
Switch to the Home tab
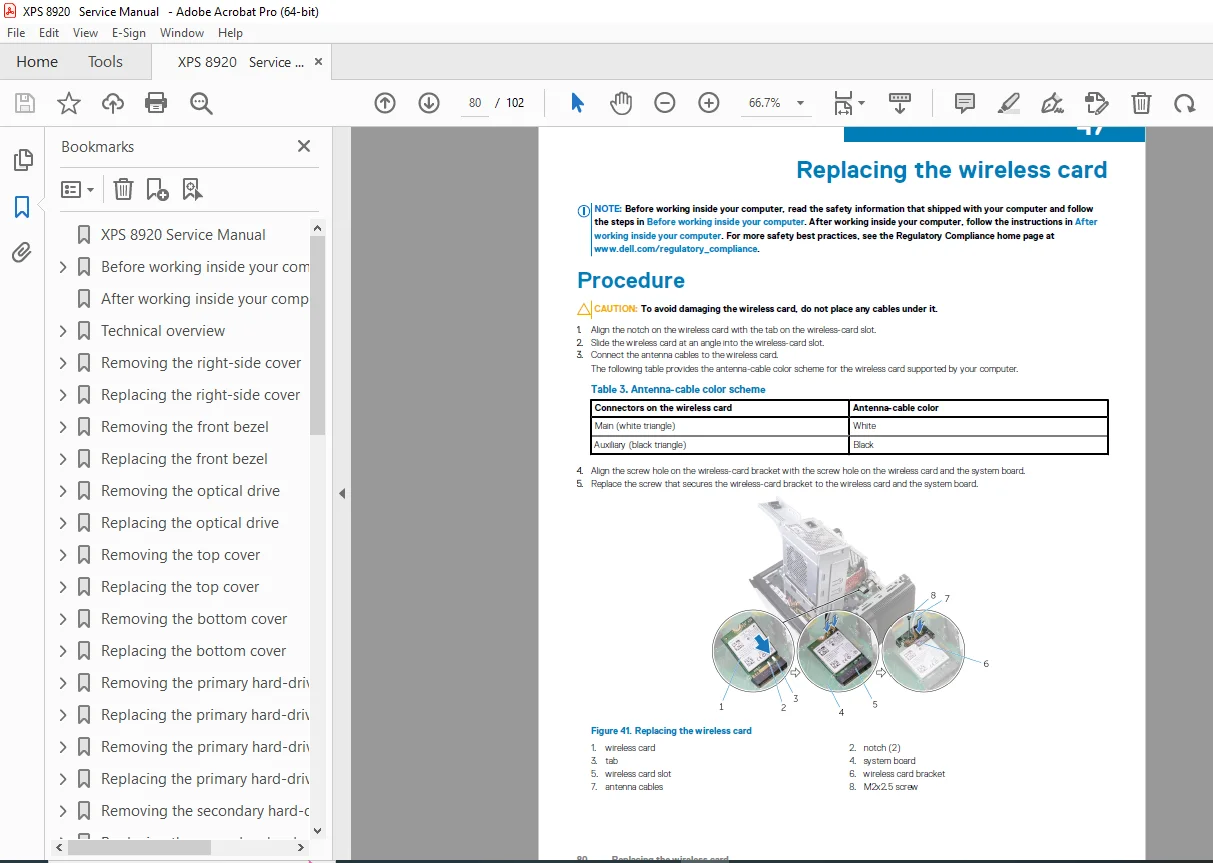pyautogui.click(x=37, y=62)
